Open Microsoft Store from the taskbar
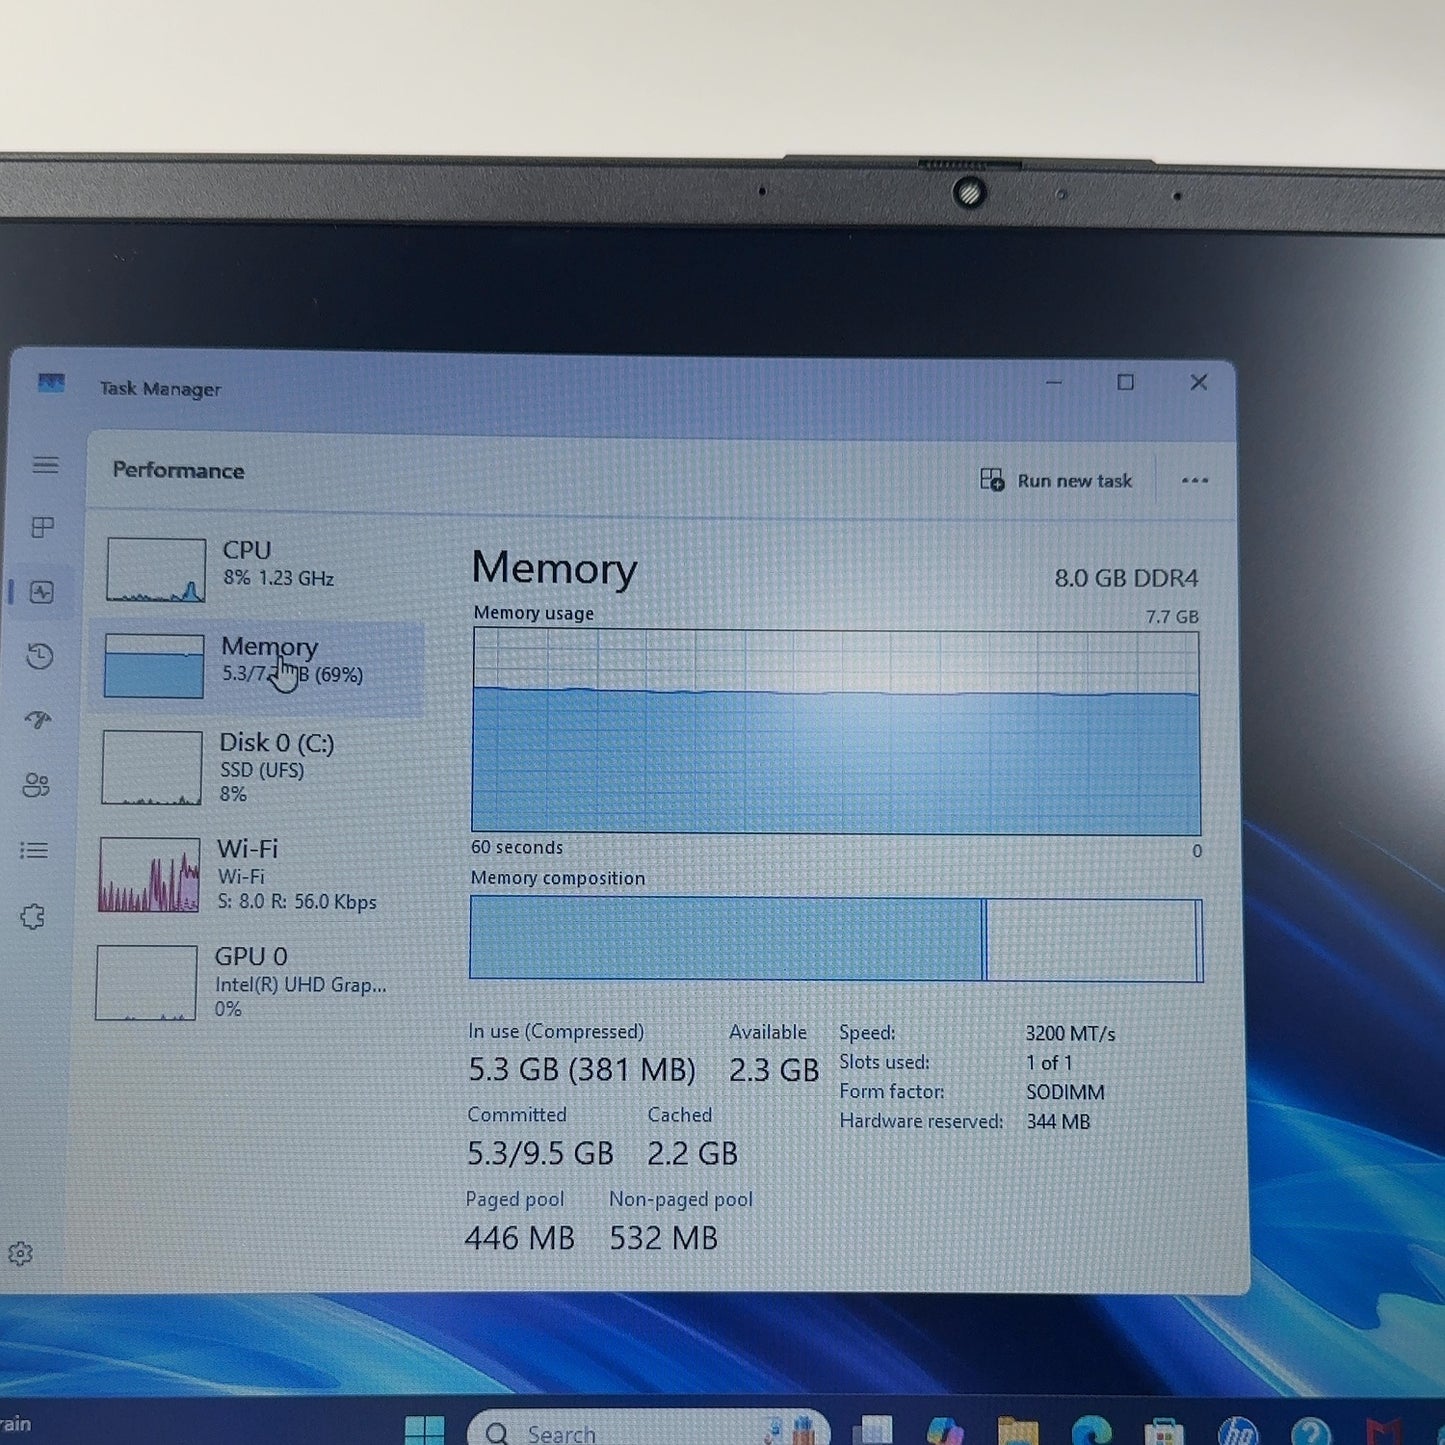Image resolution: width=1445 pixels, height=1445 pixels. [x=1164, y=1432]
